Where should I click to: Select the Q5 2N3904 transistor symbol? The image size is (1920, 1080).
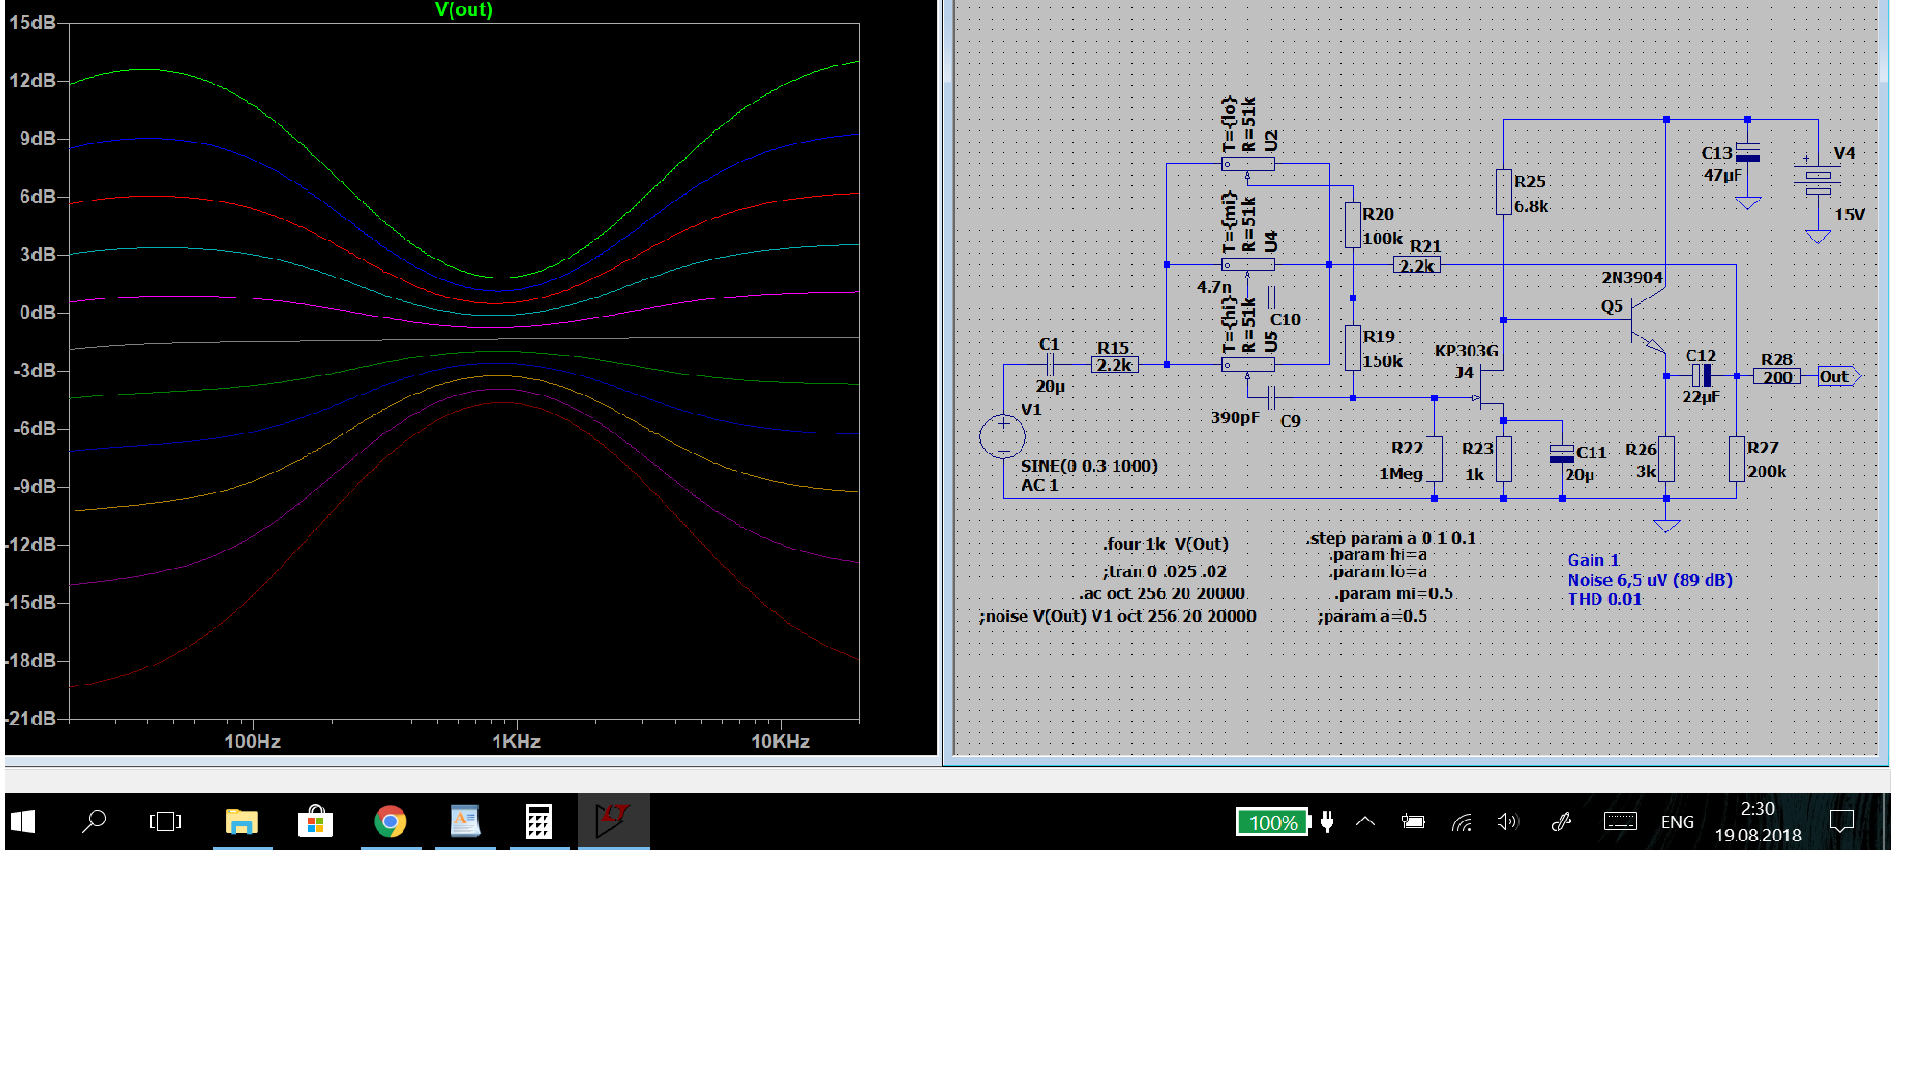click(1646, 322)
